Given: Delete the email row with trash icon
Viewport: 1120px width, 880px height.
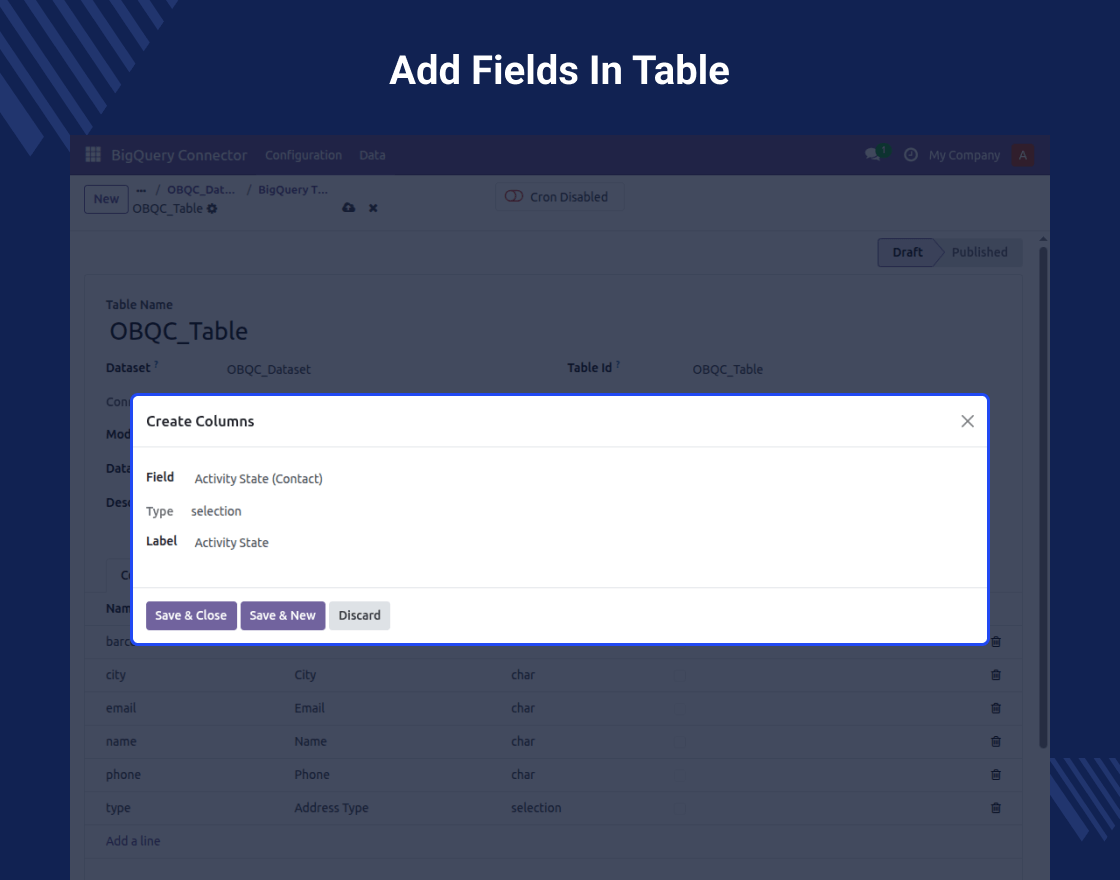Looking at the screenshot, I should [996, 708].
